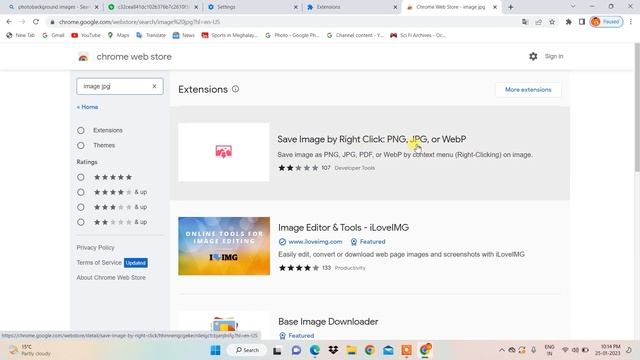Click iLoveIMG Featured badge

368,242
